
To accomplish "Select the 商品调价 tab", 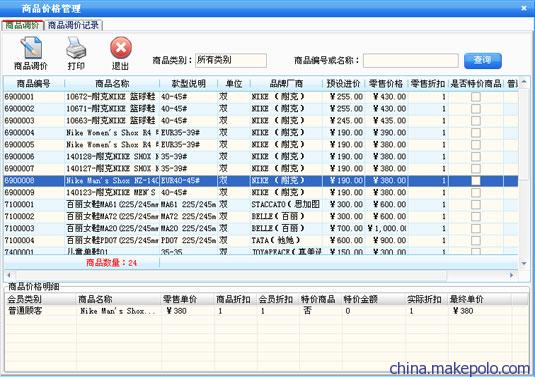I will coord(23,25).
